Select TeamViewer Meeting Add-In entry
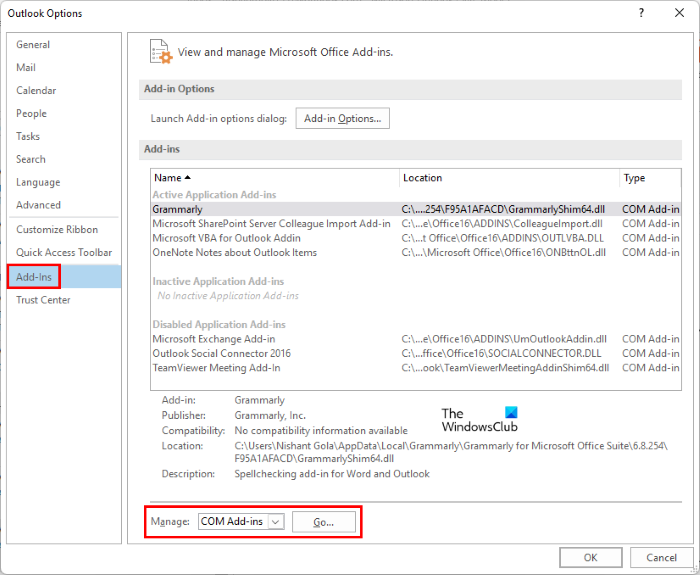 (216, 368)
